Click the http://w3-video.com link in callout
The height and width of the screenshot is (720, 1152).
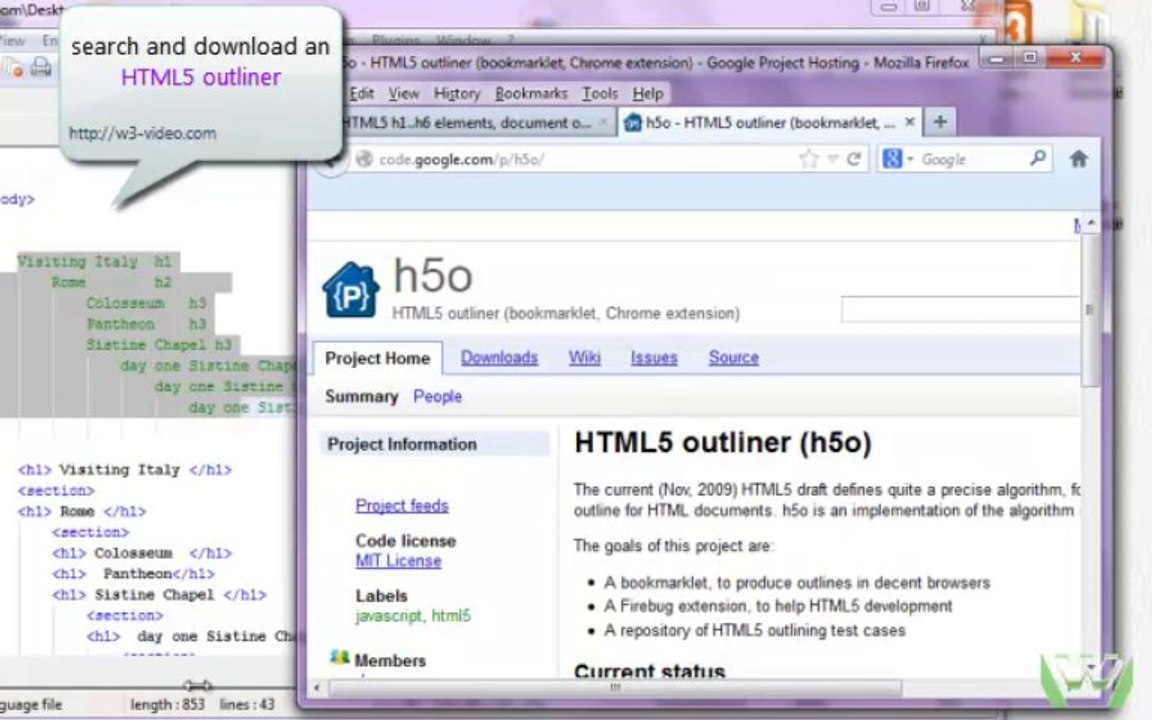click(143, 134)
